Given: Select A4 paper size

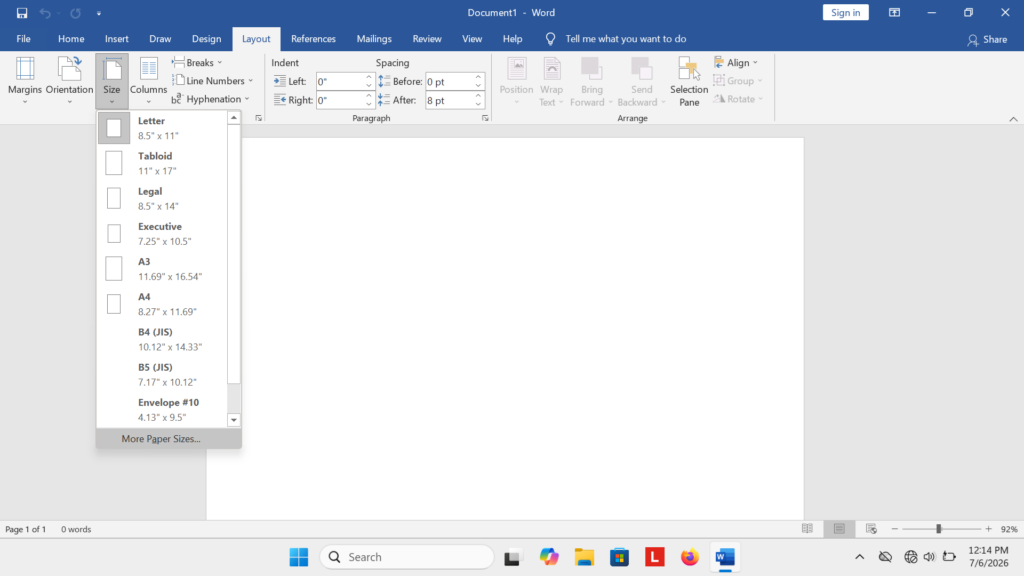Looking at the screenshot, I should click(162, 304).
